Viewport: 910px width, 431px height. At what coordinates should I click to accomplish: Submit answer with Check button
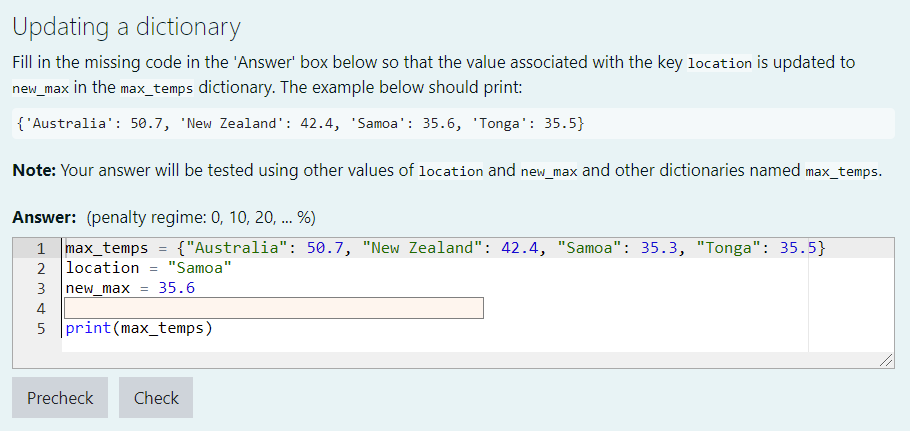pyautogui.click(x=156, y=397)
